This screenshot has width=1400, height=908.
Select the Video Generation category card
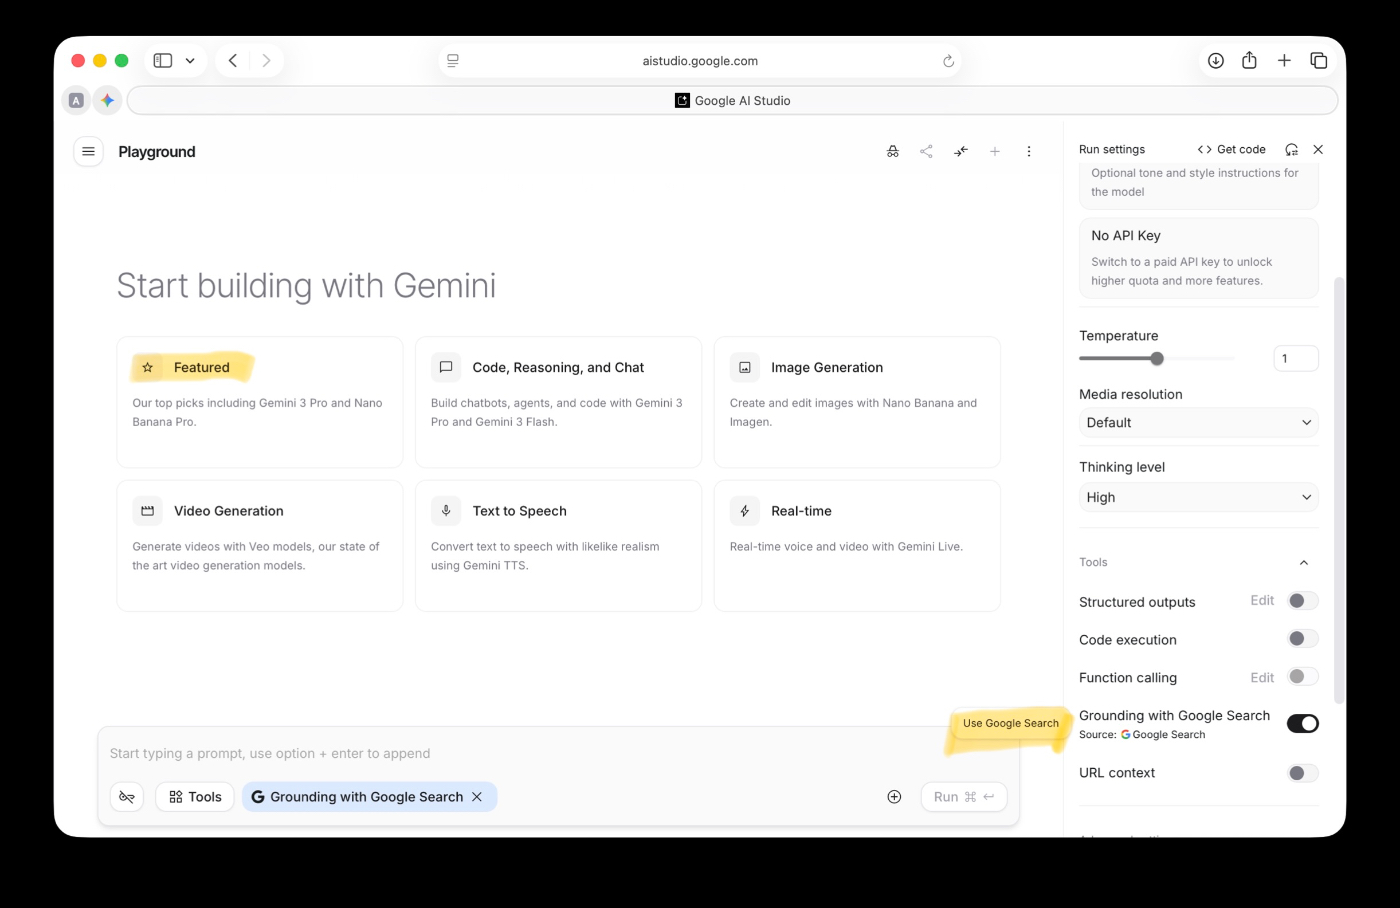point(259,545)
